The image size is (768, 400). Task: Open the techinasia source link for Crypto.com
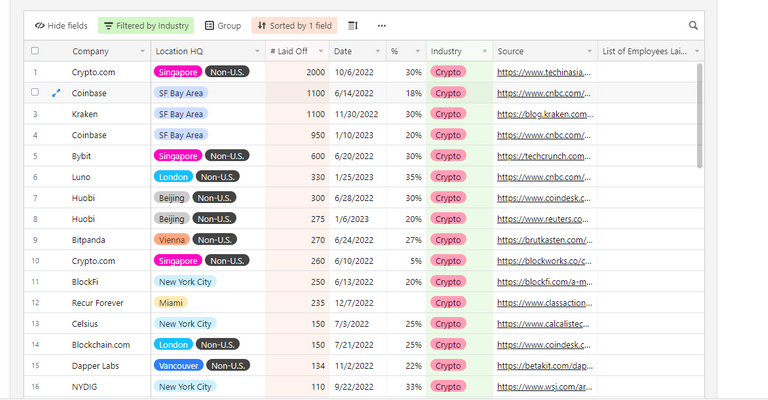pos(544,72)
